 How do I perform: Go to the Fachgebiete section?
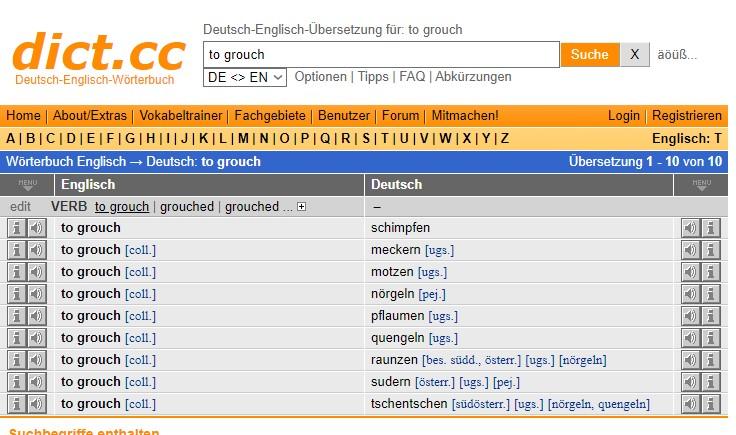point(271,116)
